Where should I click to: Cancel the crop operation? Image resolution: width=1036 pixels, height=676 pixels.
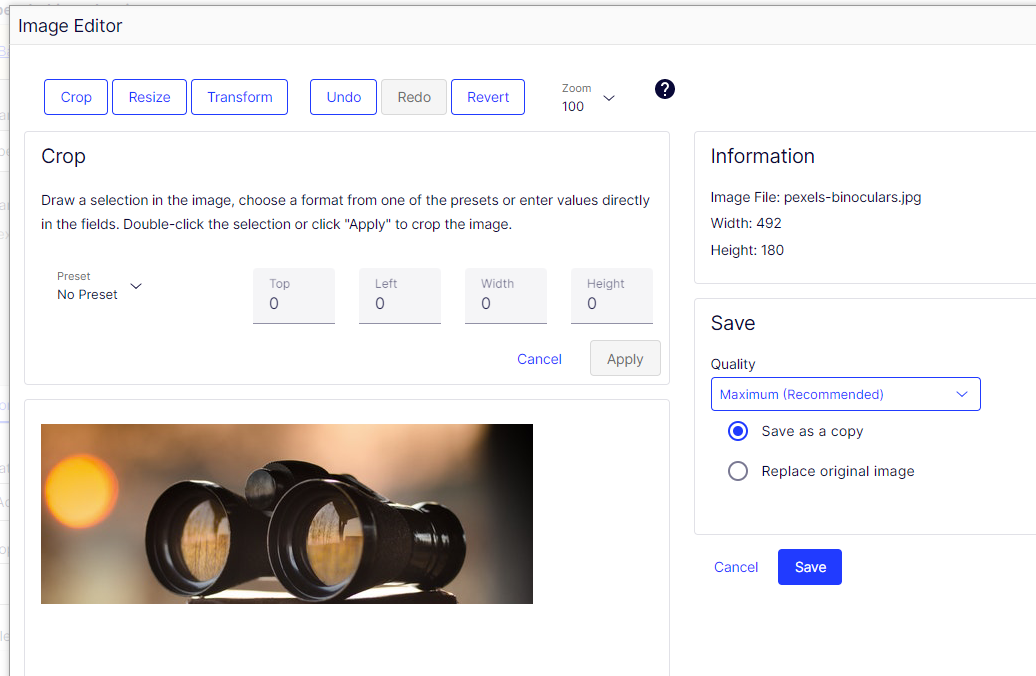[x=539, y=359]
